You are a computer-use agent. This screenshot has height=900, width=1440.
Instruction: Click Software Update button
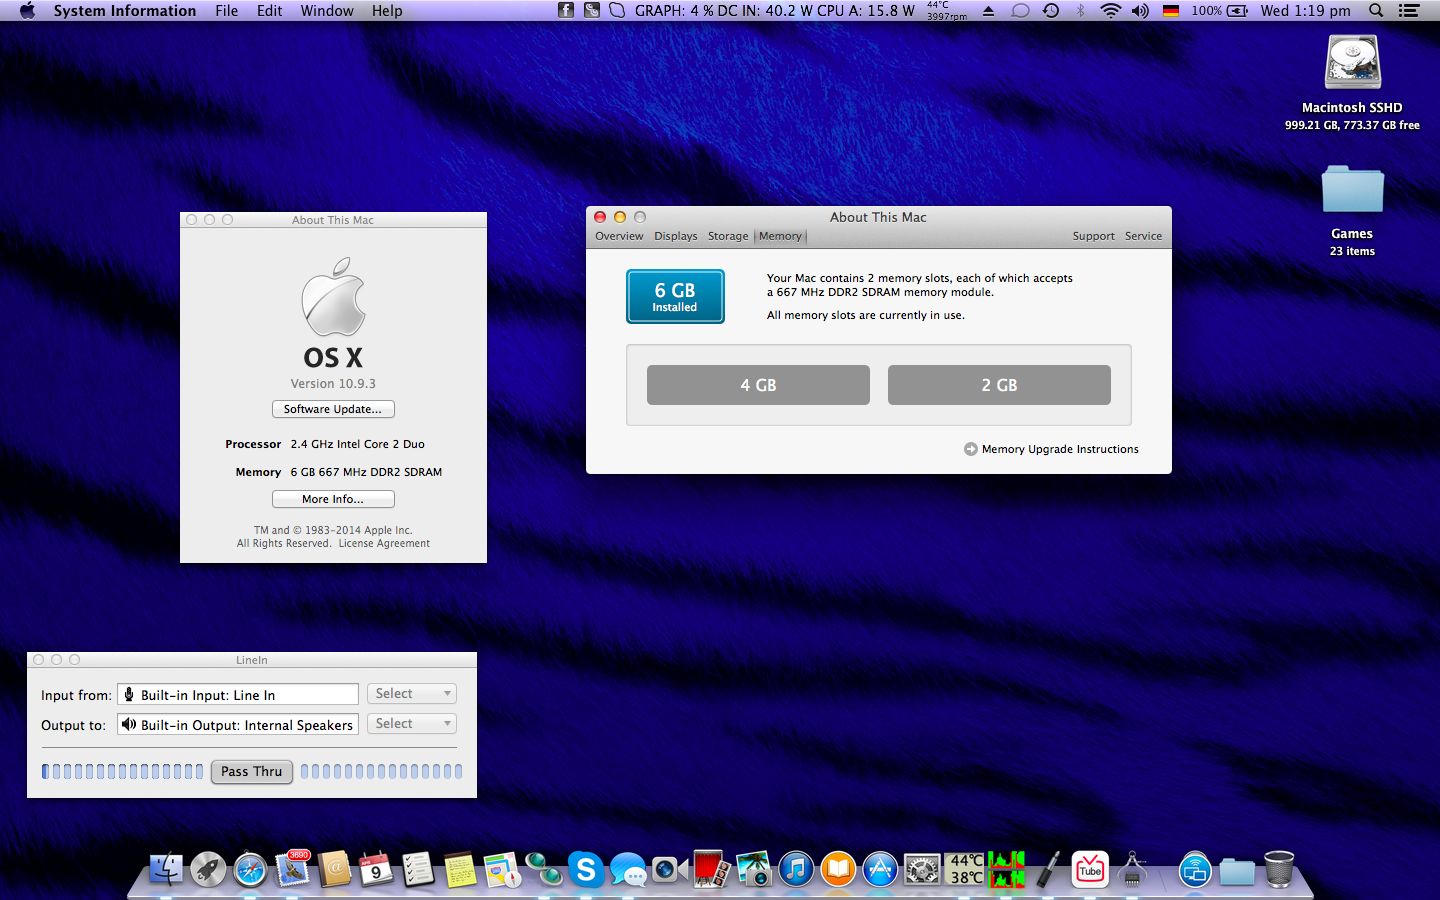pyautogui.click(x=333, y=409)
